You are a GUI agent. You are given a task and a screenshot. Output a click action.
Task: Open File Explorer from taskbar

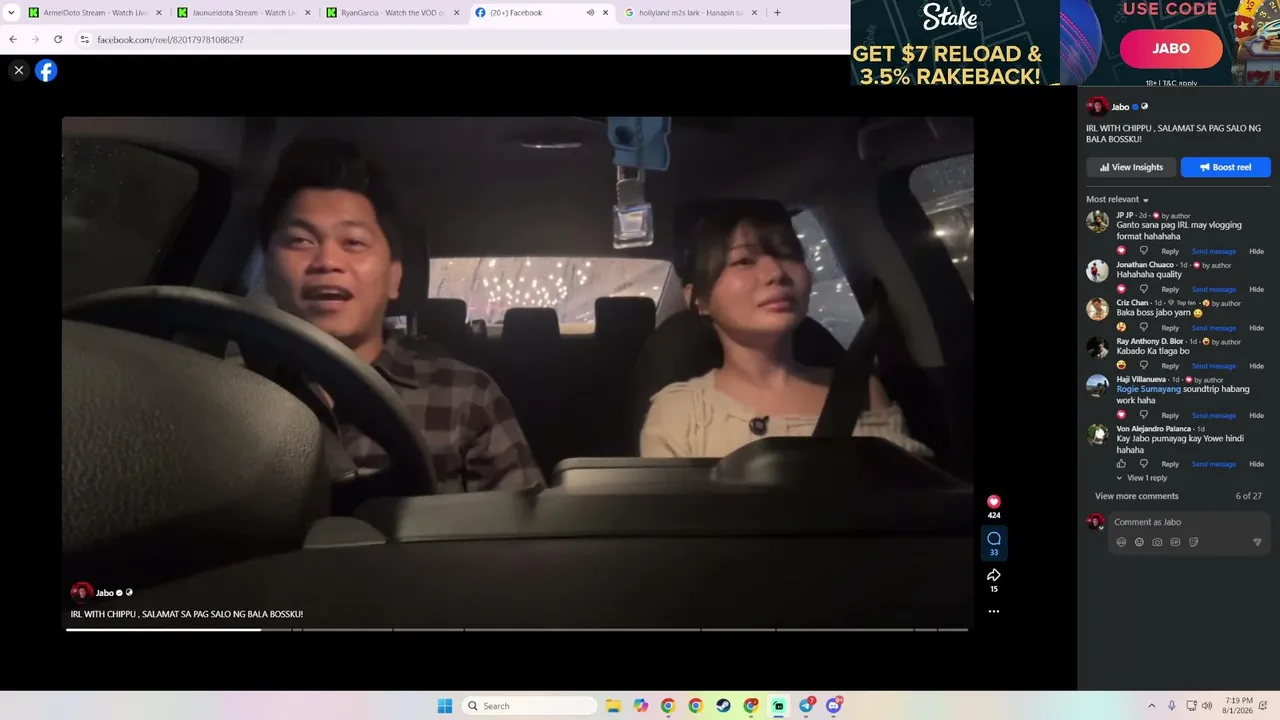[613, 706]
